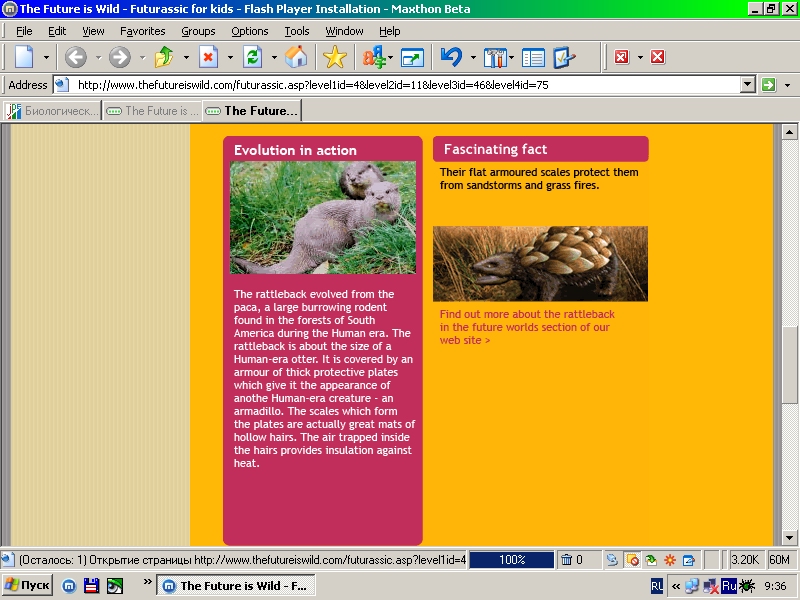Click the blocked-items trash counter

coord(577,560)
